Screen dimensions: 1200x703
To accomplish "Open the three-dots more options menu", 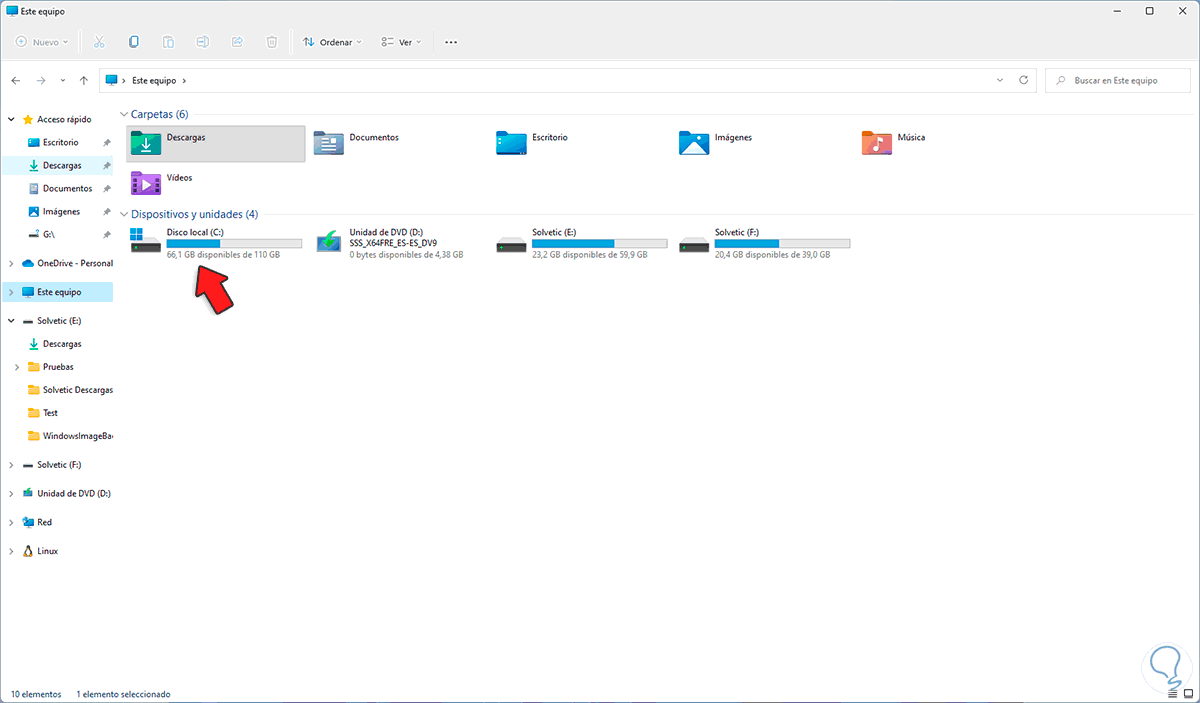I will click(451, 42).
